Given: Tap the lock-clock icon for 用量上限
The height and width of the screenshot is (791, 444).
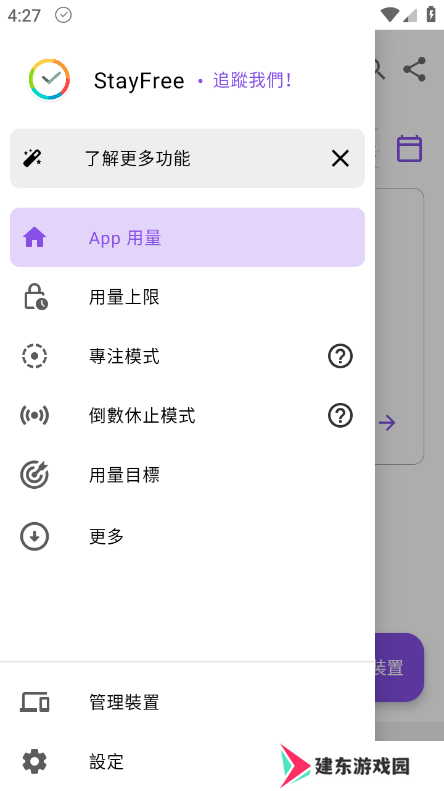Looking at the screenshot, I should pyautogui.click(x=35, y=297).
